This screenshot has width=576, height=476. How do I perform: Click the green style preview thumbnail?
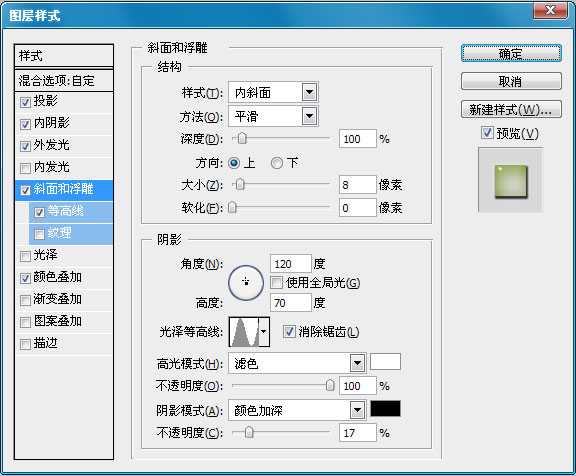pos(511,181)
